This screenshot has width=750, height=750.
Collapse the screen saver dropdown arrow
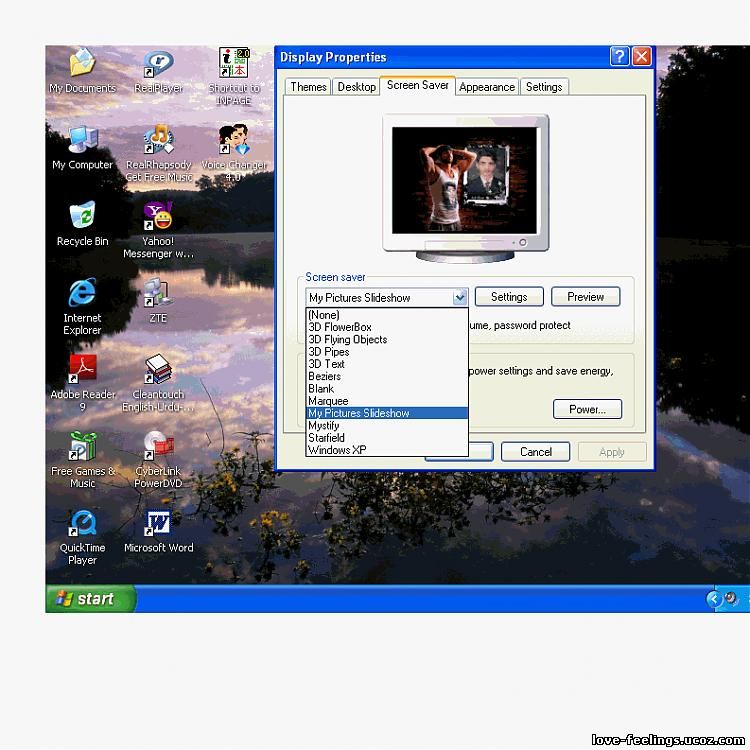point(460,298)
